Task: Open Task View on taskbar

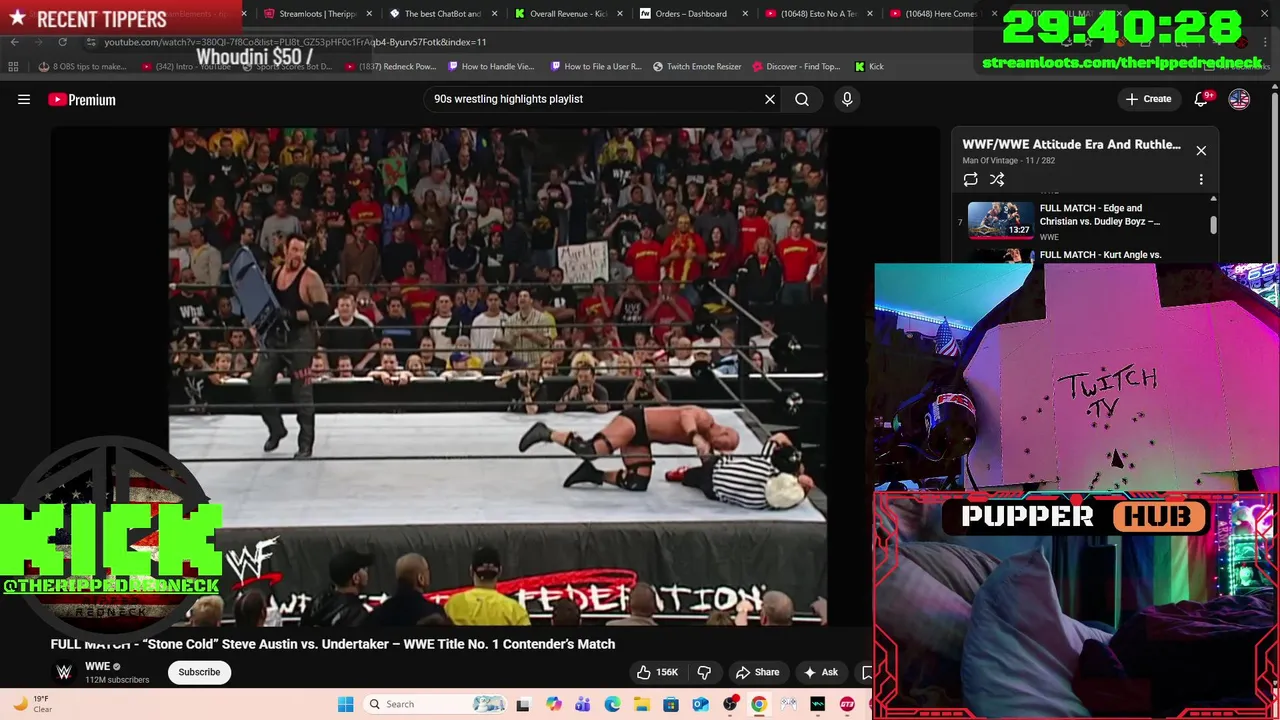Action: click(x=522, y=704)
